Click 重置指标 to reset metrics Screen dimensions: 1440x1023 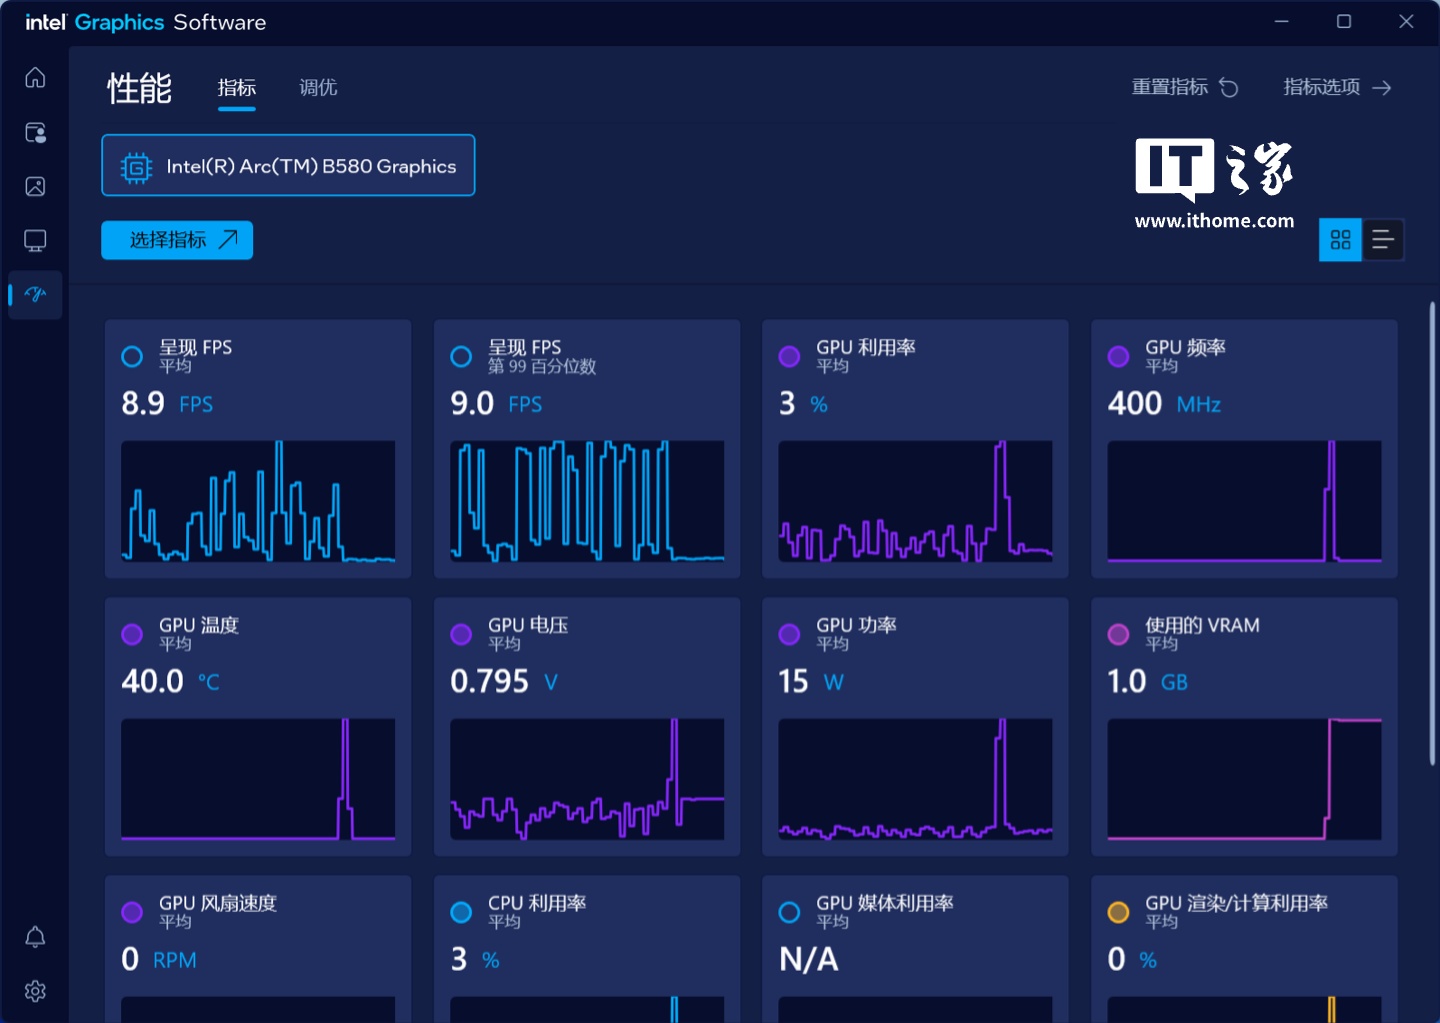click(x=1184, y=88)
